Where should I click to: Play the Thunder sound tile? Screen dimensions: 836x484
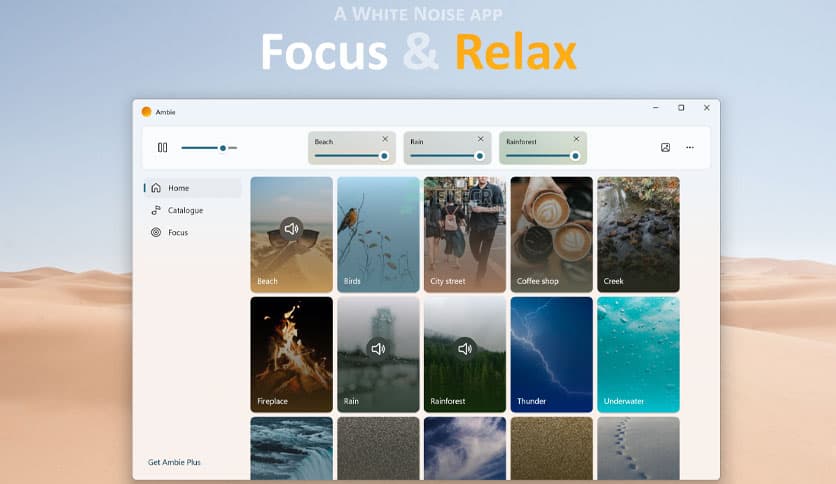(551, 354)
